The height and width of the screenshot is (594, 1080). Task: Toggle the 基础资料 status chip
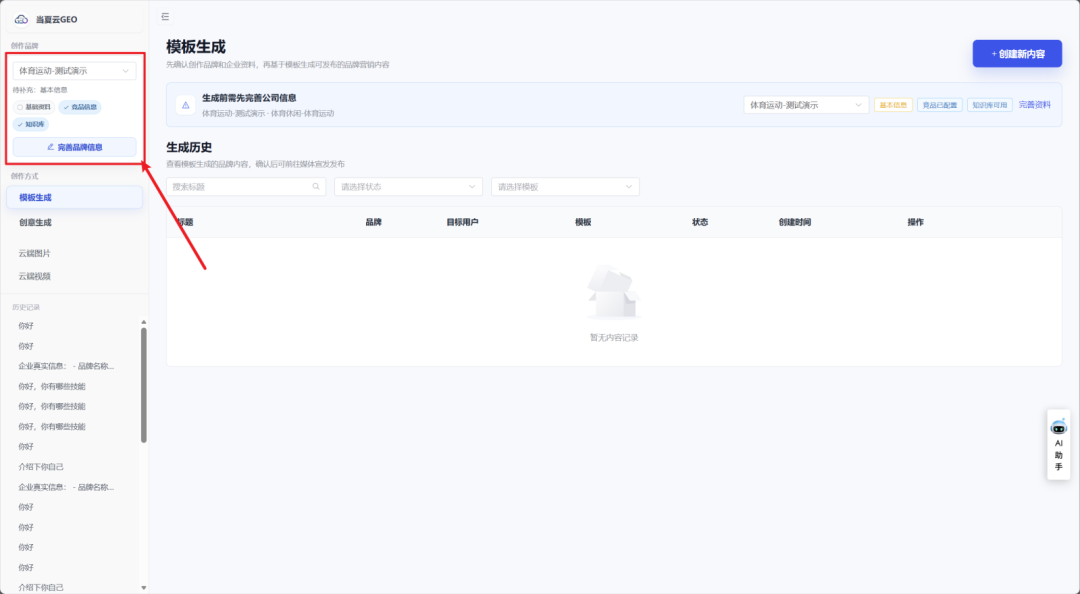[x=34, y=107]
